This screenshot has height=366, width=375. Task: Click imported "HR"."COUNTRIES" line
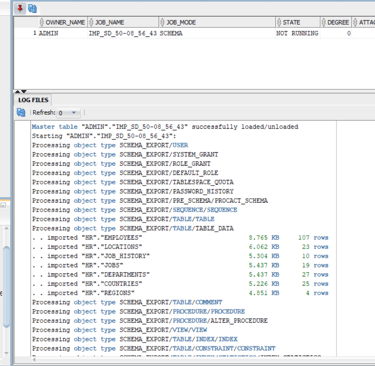[x=180, y=284]
